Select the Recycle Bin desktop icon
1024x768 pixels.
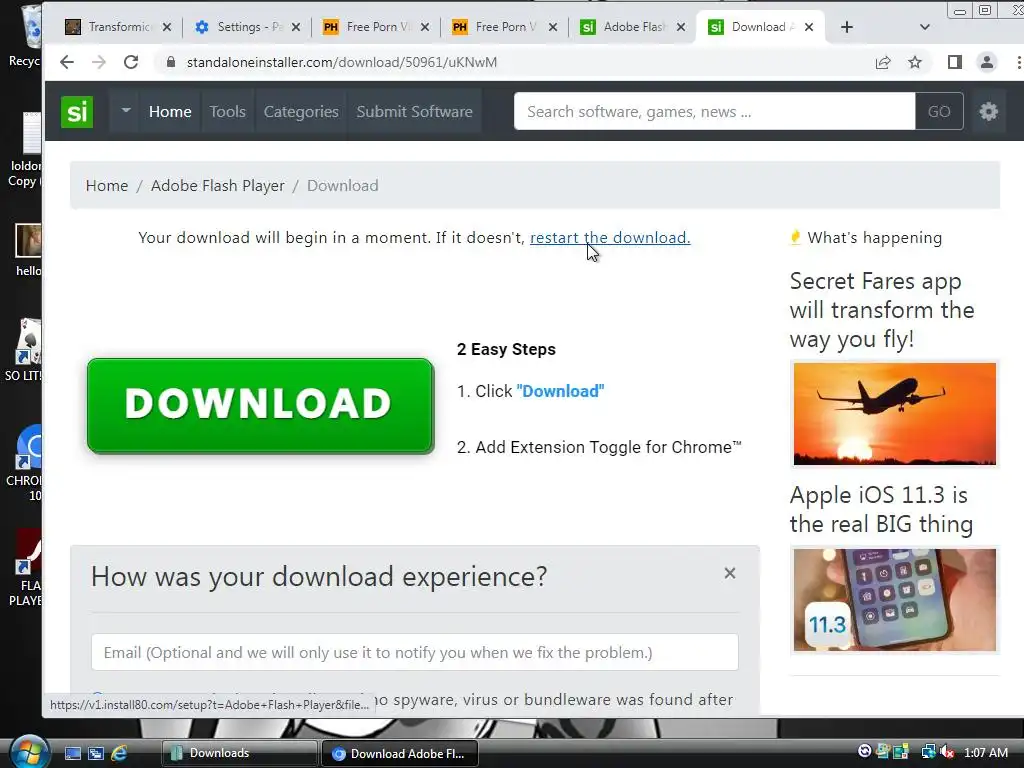pos(26,36)
